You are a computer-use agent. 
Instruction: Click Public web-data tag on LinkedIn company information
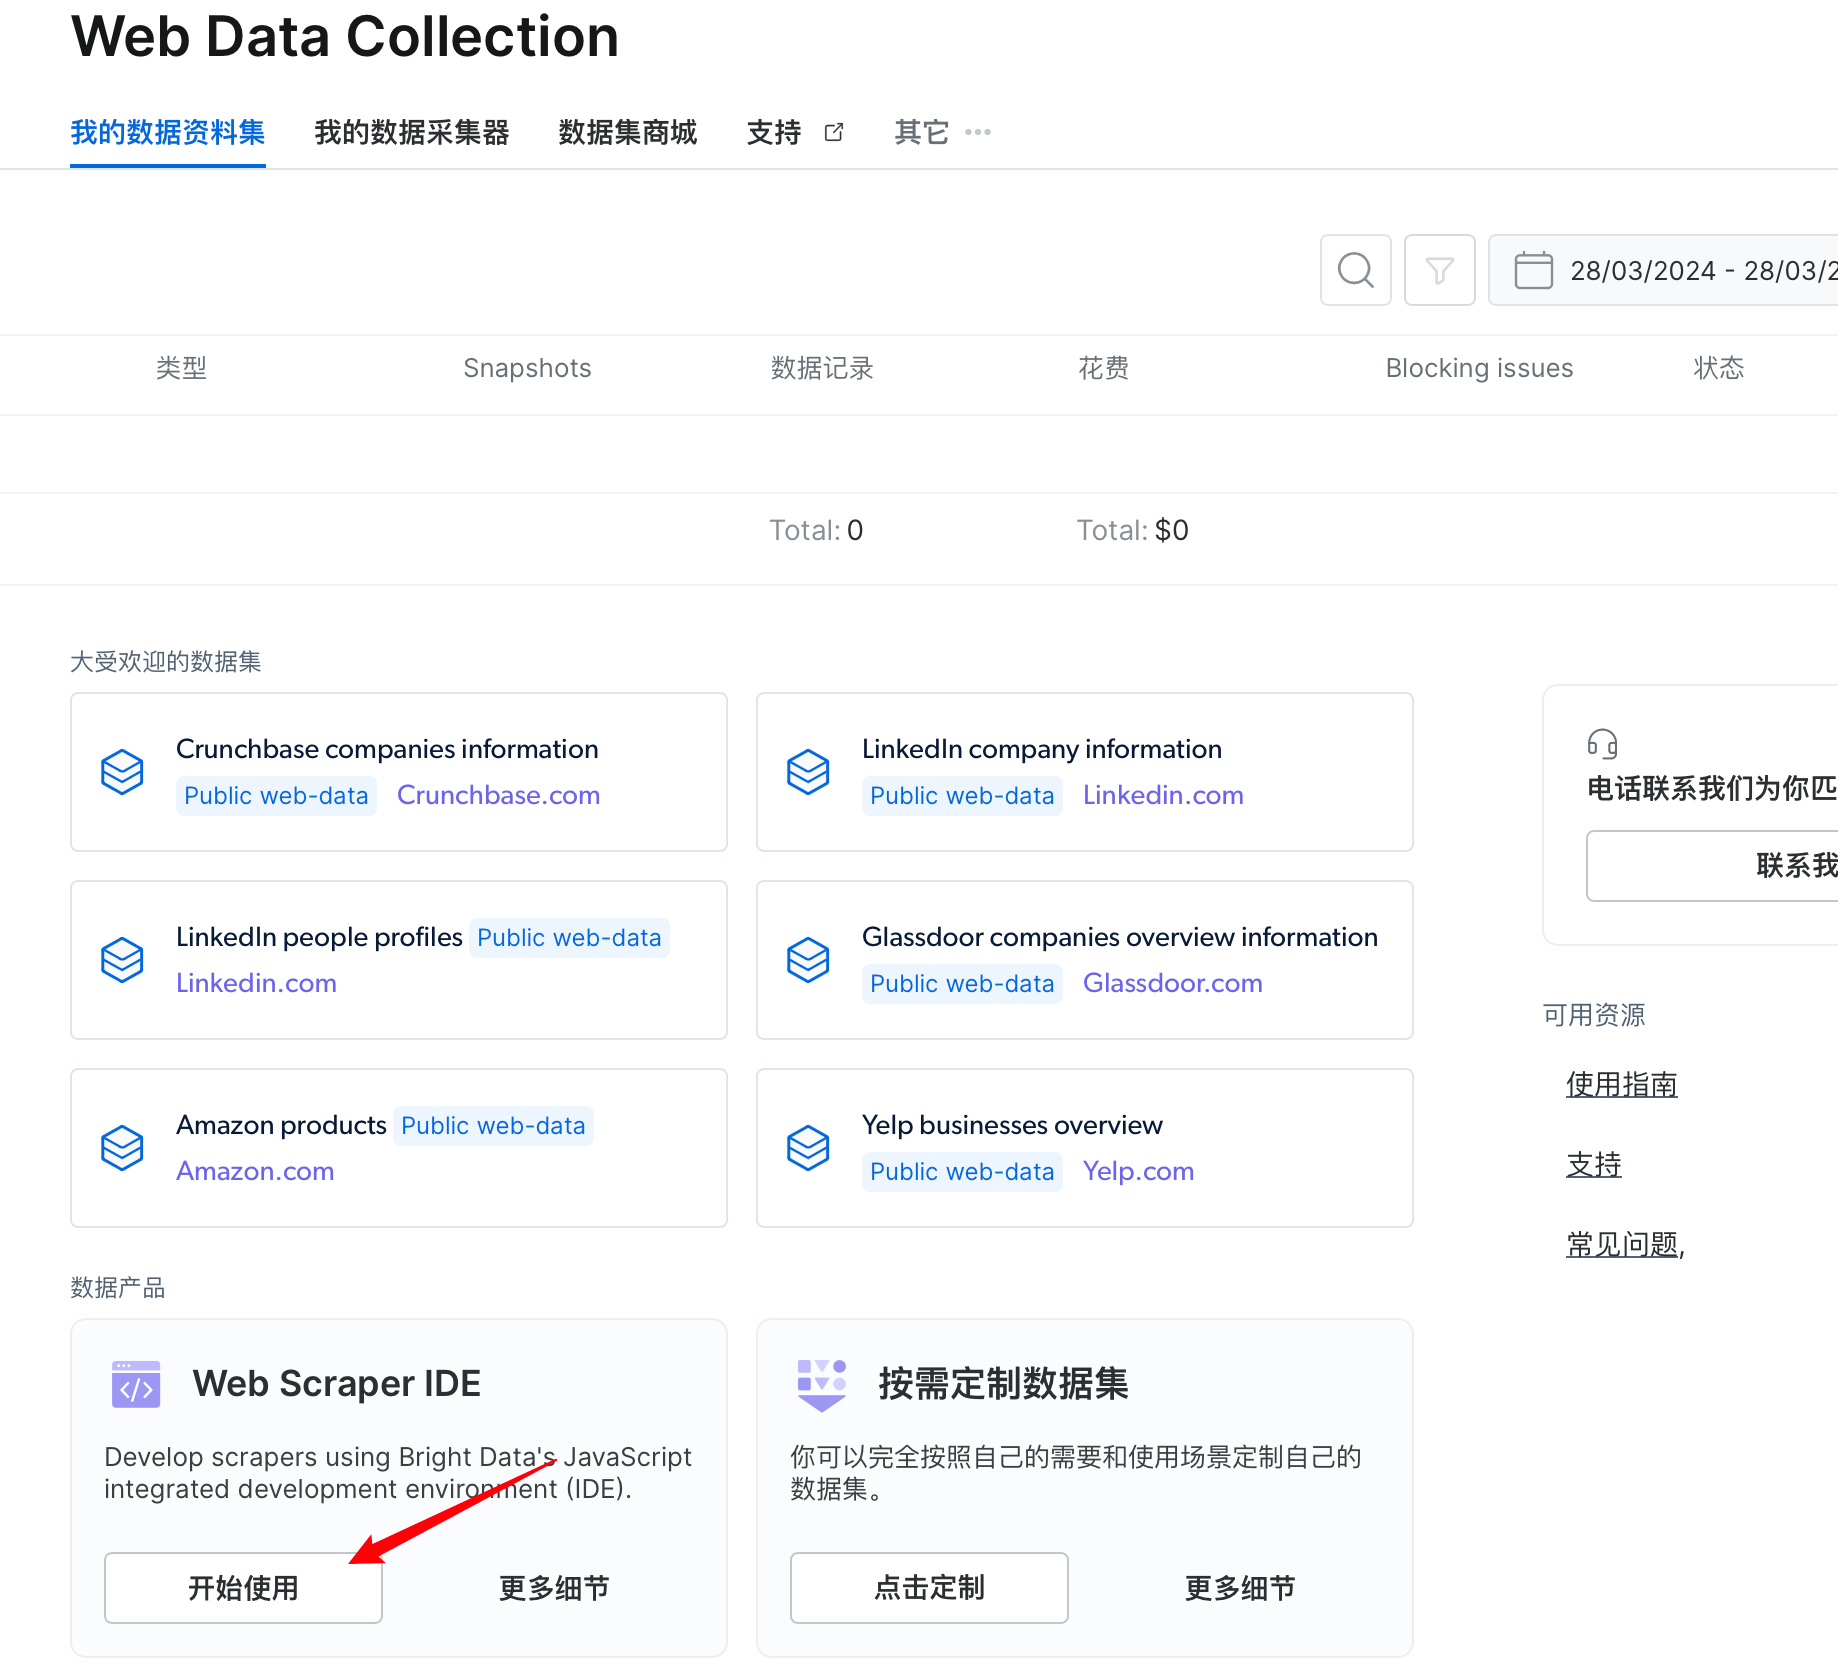click(x=962, y=796)
